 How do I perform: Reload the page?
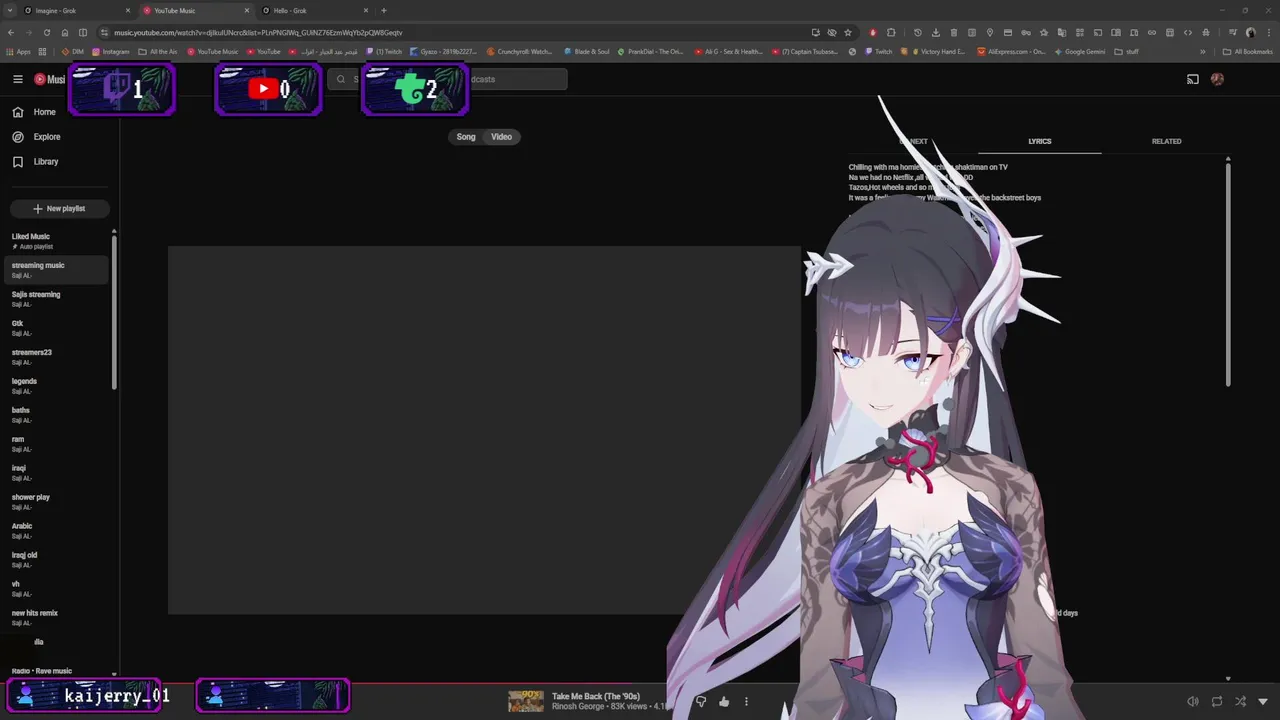coord(47,32)
